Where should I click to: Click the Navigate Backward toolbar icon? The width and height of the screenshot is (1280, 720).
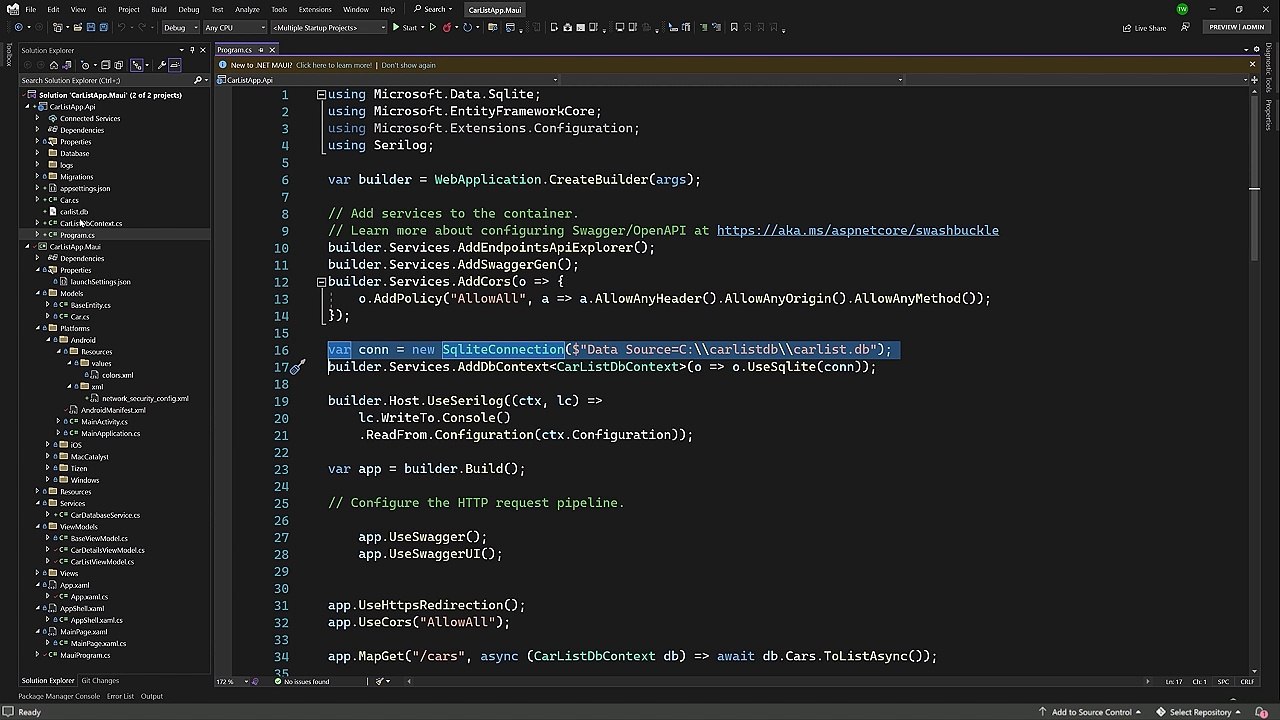[x=19, y=27]
